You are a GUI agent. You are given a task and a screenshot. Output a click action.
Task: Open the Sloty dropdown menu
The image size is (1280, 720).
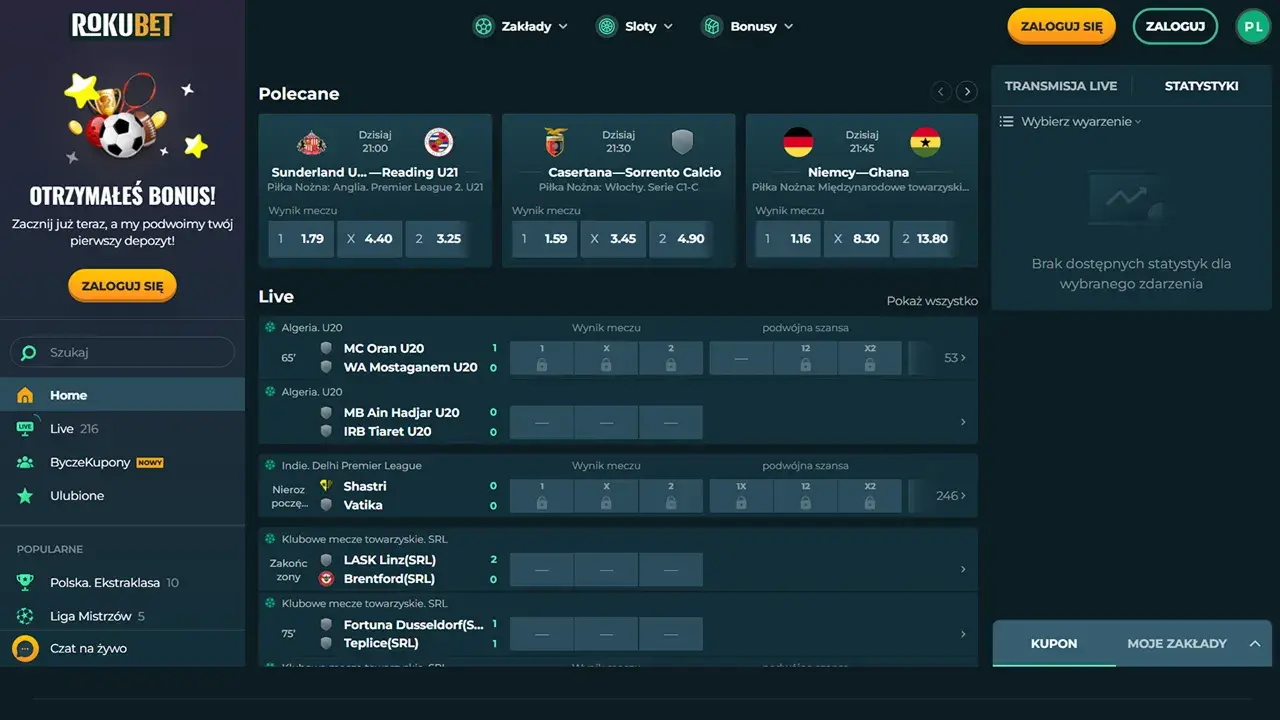[634, 26]
